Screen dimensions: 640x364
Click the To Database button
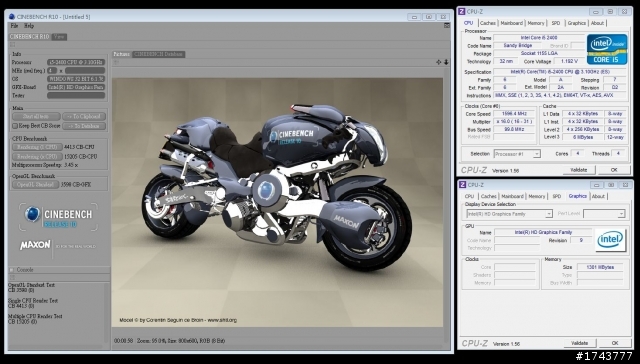(84, 126)
